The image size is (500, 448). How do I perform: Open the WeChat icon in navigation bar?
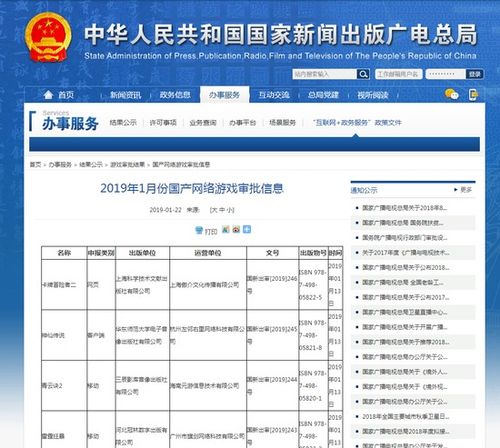[x=452, y=94]
